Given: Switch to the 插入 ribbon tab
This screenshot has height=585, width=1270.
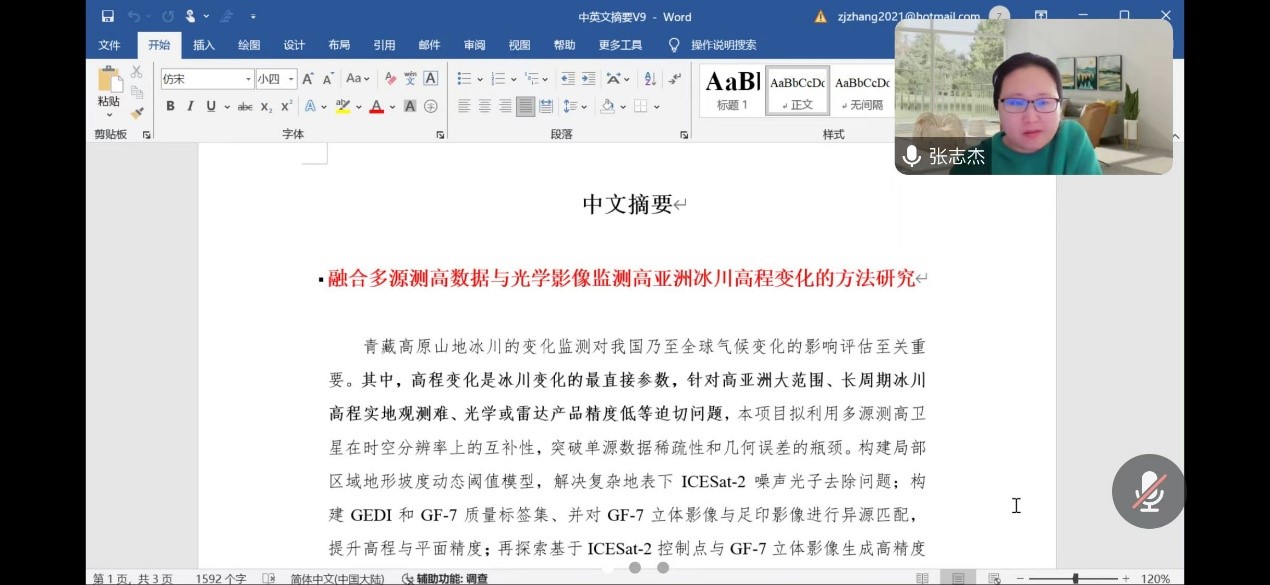Looking at the screenshot, I should 204,45.
